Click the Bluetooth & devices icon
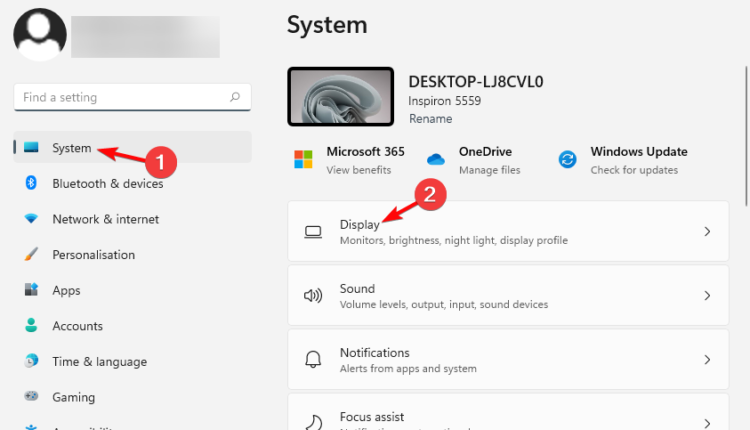The height and width of the screenshot is (430, 750). 31,183
